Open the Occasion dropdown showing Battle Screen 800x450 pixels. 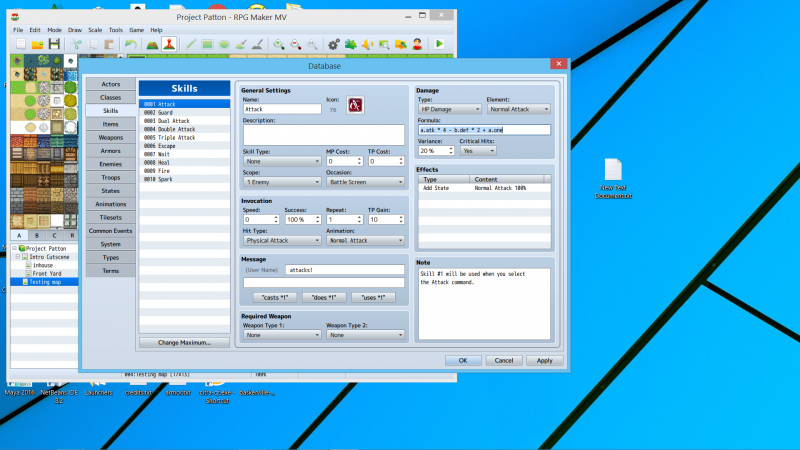click(365, 182)
